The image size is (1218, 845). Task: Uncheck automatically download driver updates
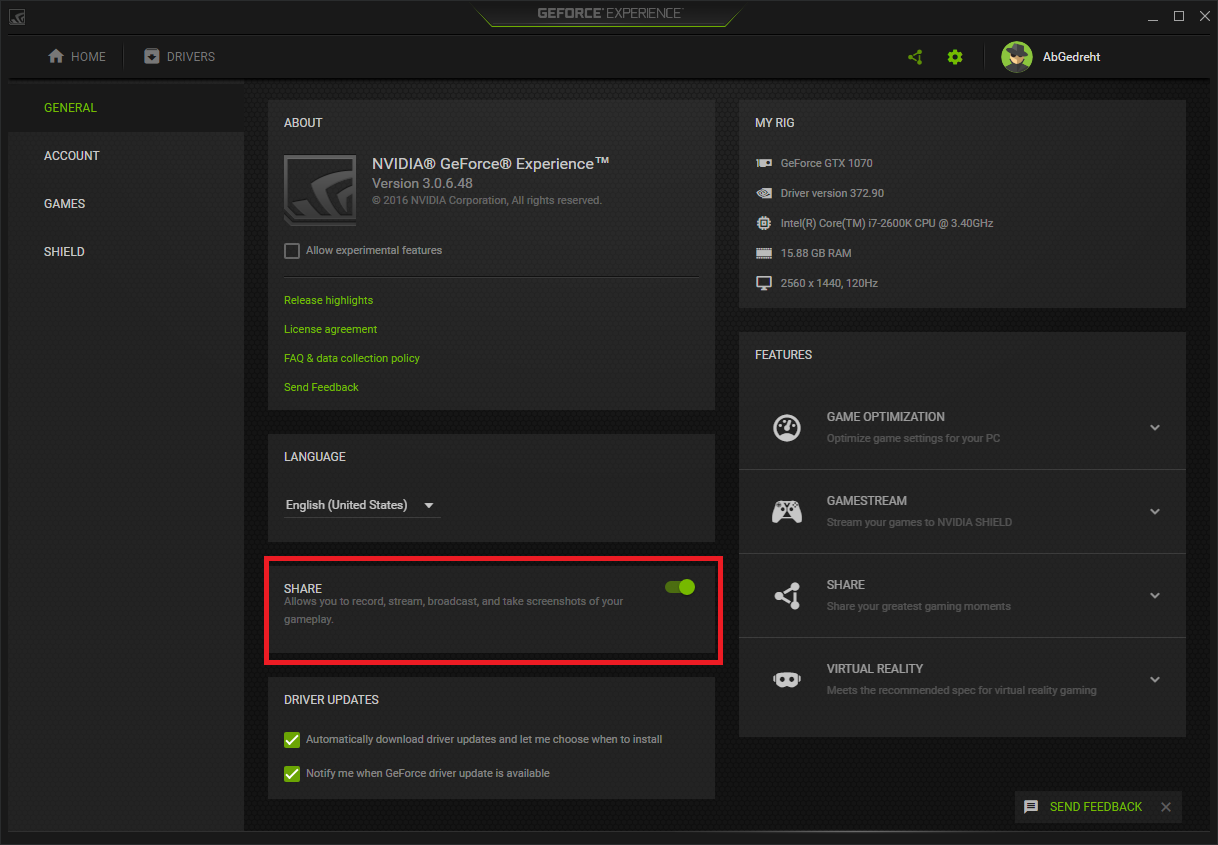coord(292,740)
